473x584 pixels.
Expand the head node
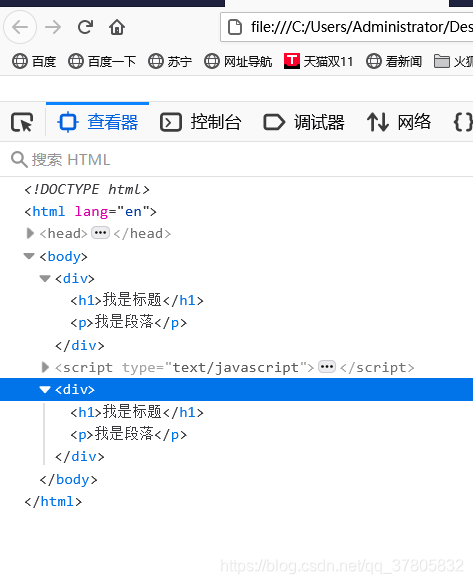pyautogui.click(x=30, y=234)
